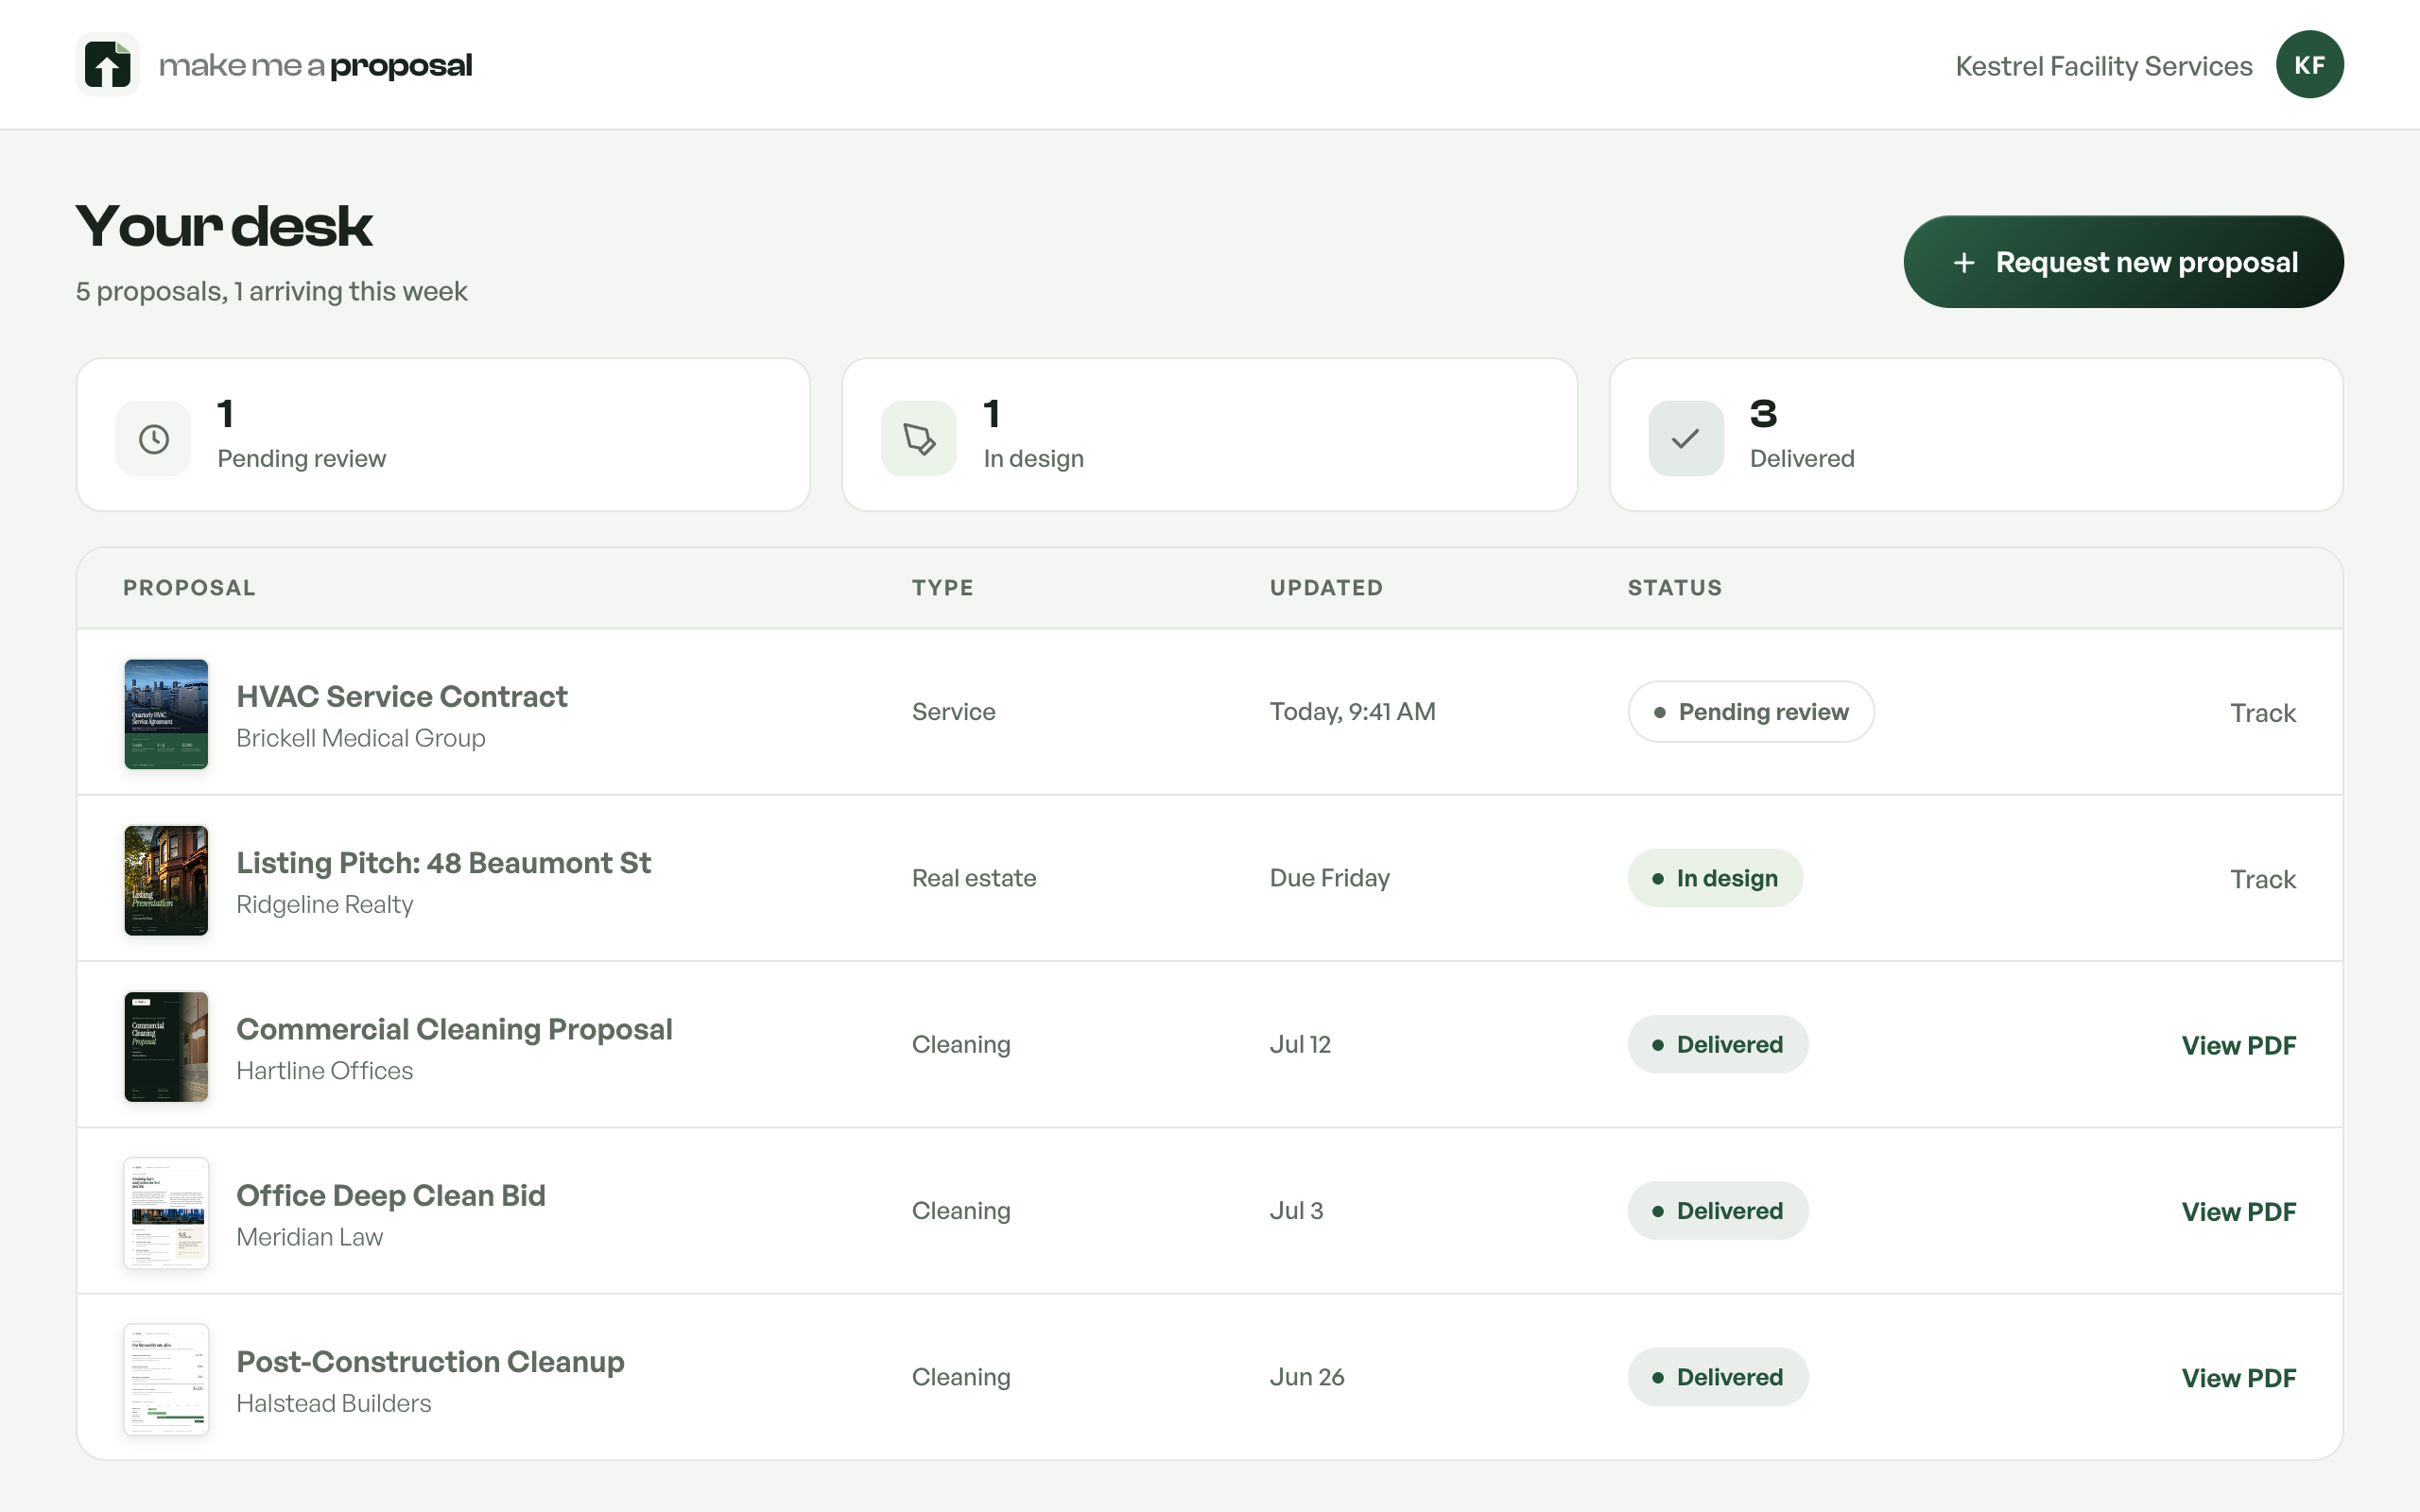Click the In design status pill
This screenshot has height=1512, width=2420.
coord(1715,878)
